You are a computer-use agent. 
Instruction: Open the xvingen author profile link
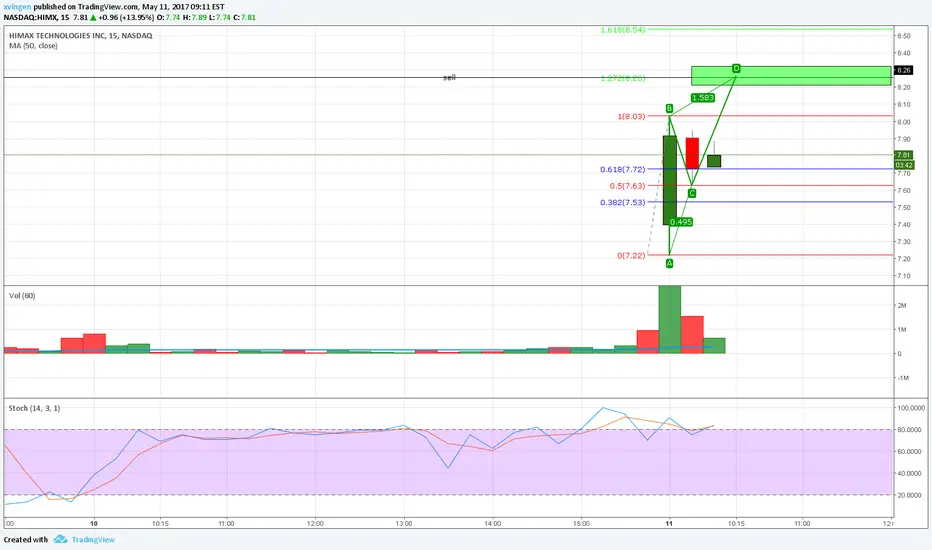17,7
